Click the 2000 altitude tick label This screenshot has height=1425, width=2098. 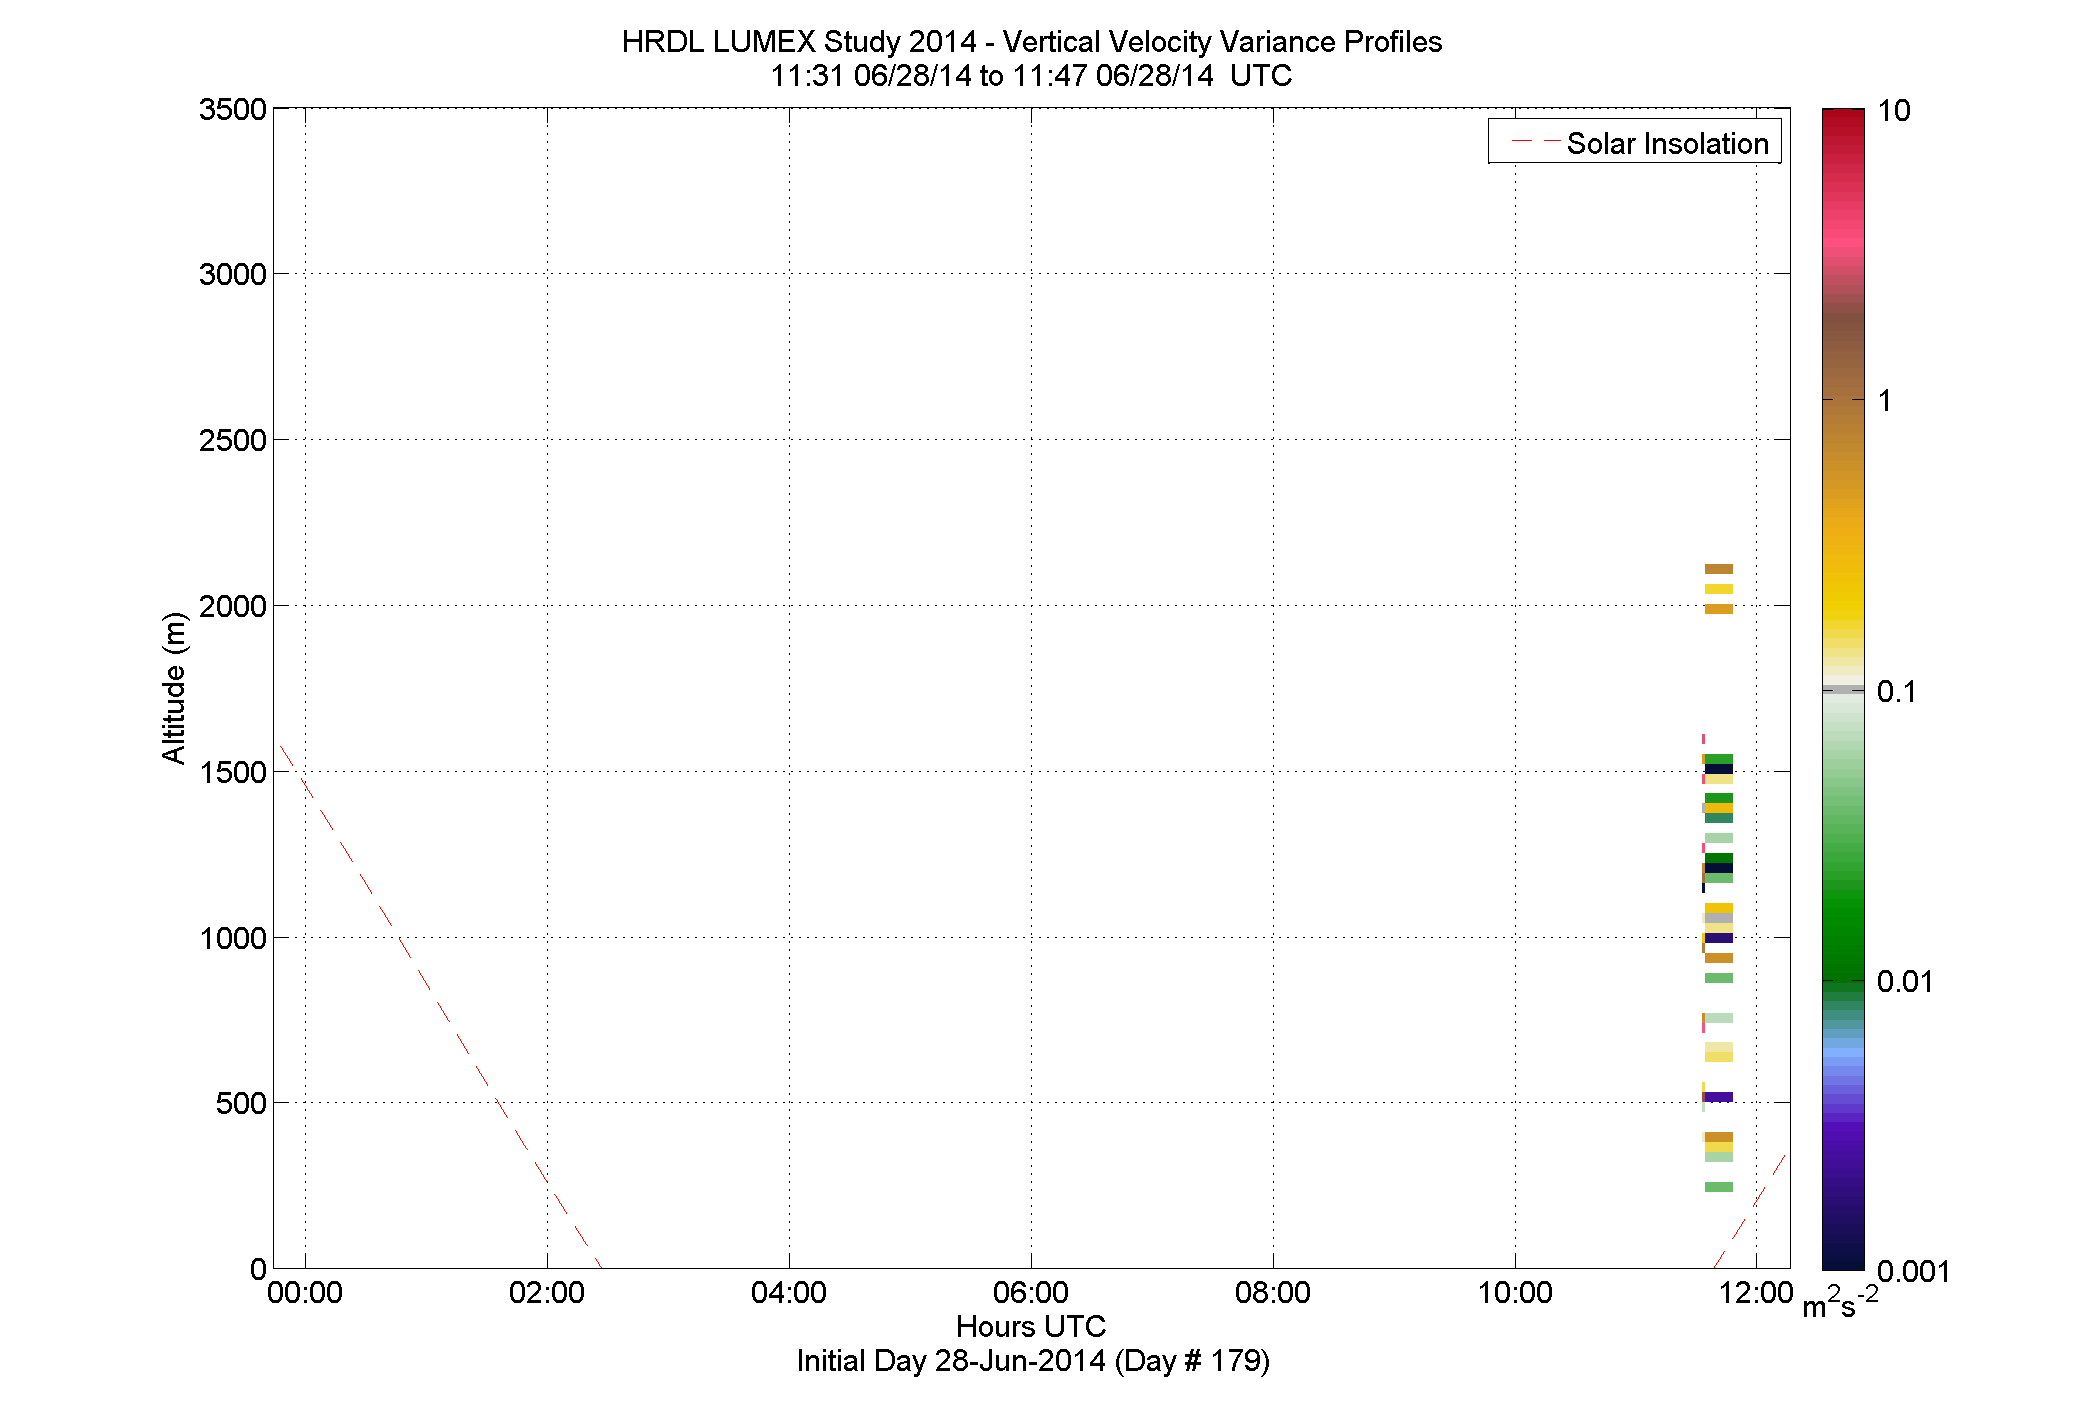[x=233, y=606]
